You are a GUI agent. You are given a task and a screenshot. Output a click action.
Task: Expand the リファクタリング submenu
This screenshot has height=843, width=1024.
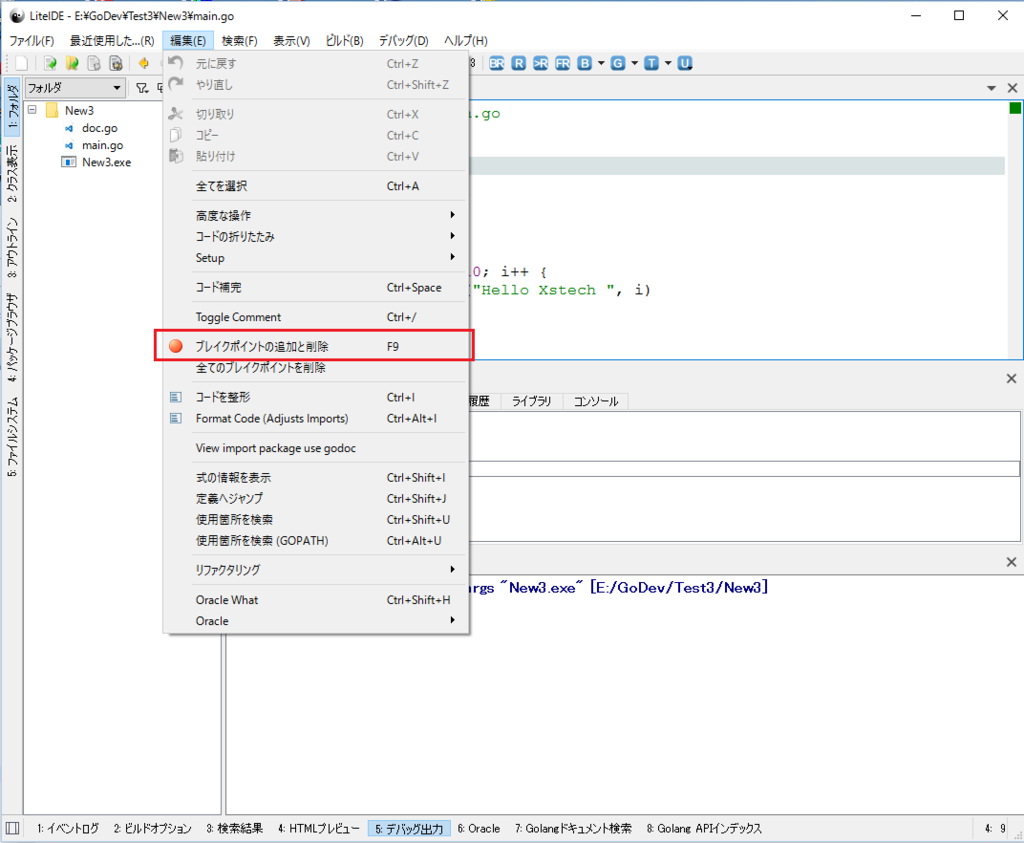(x=316, y=570)
